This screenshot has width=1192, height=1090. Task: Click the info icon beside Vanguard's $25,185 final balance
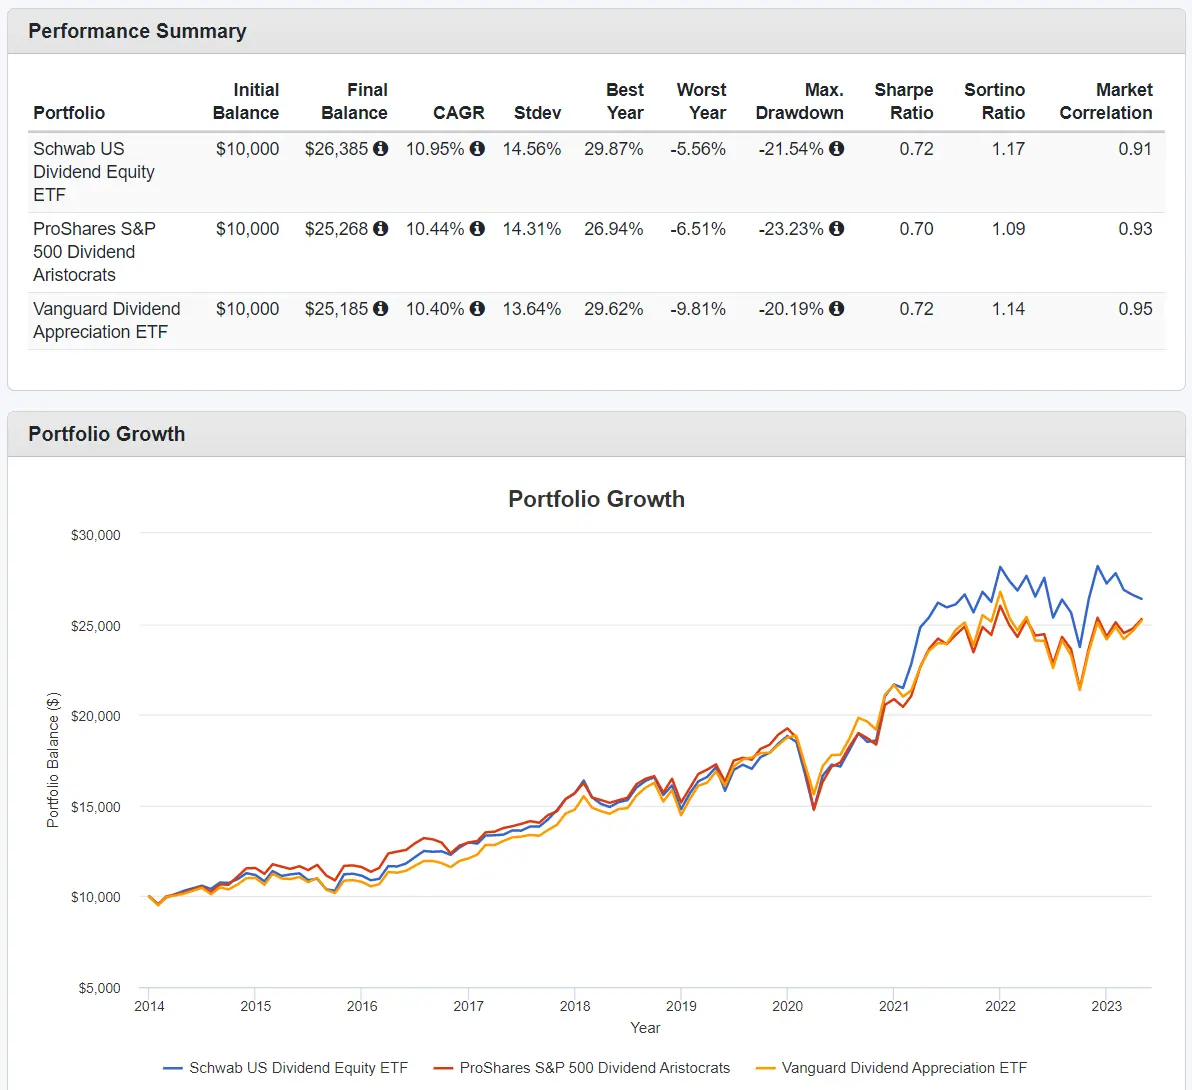tap(380, 308)
